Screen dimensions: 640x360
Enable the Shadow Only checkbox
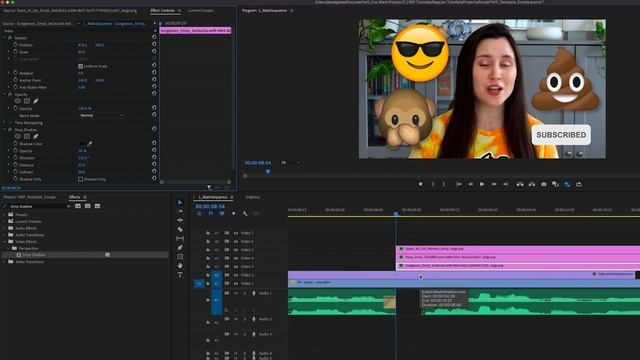coord(80,179)
